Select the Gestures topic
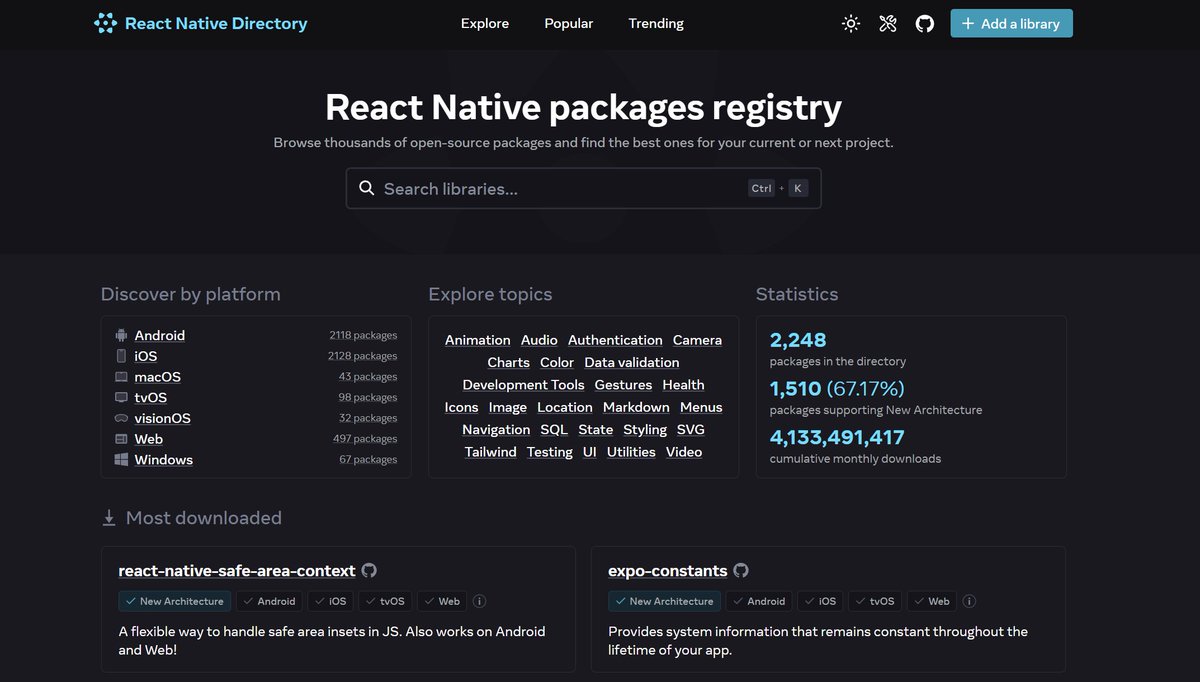 623,385
